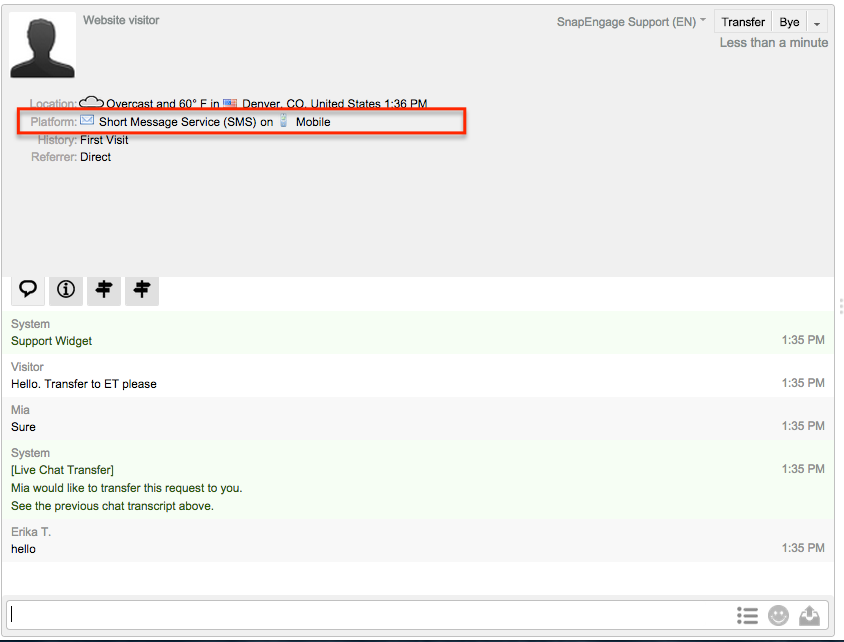Open the SnapEngage Support (EN) widget dropdown
The height and width of the screenshot is (642, 844).
[631, 22]
